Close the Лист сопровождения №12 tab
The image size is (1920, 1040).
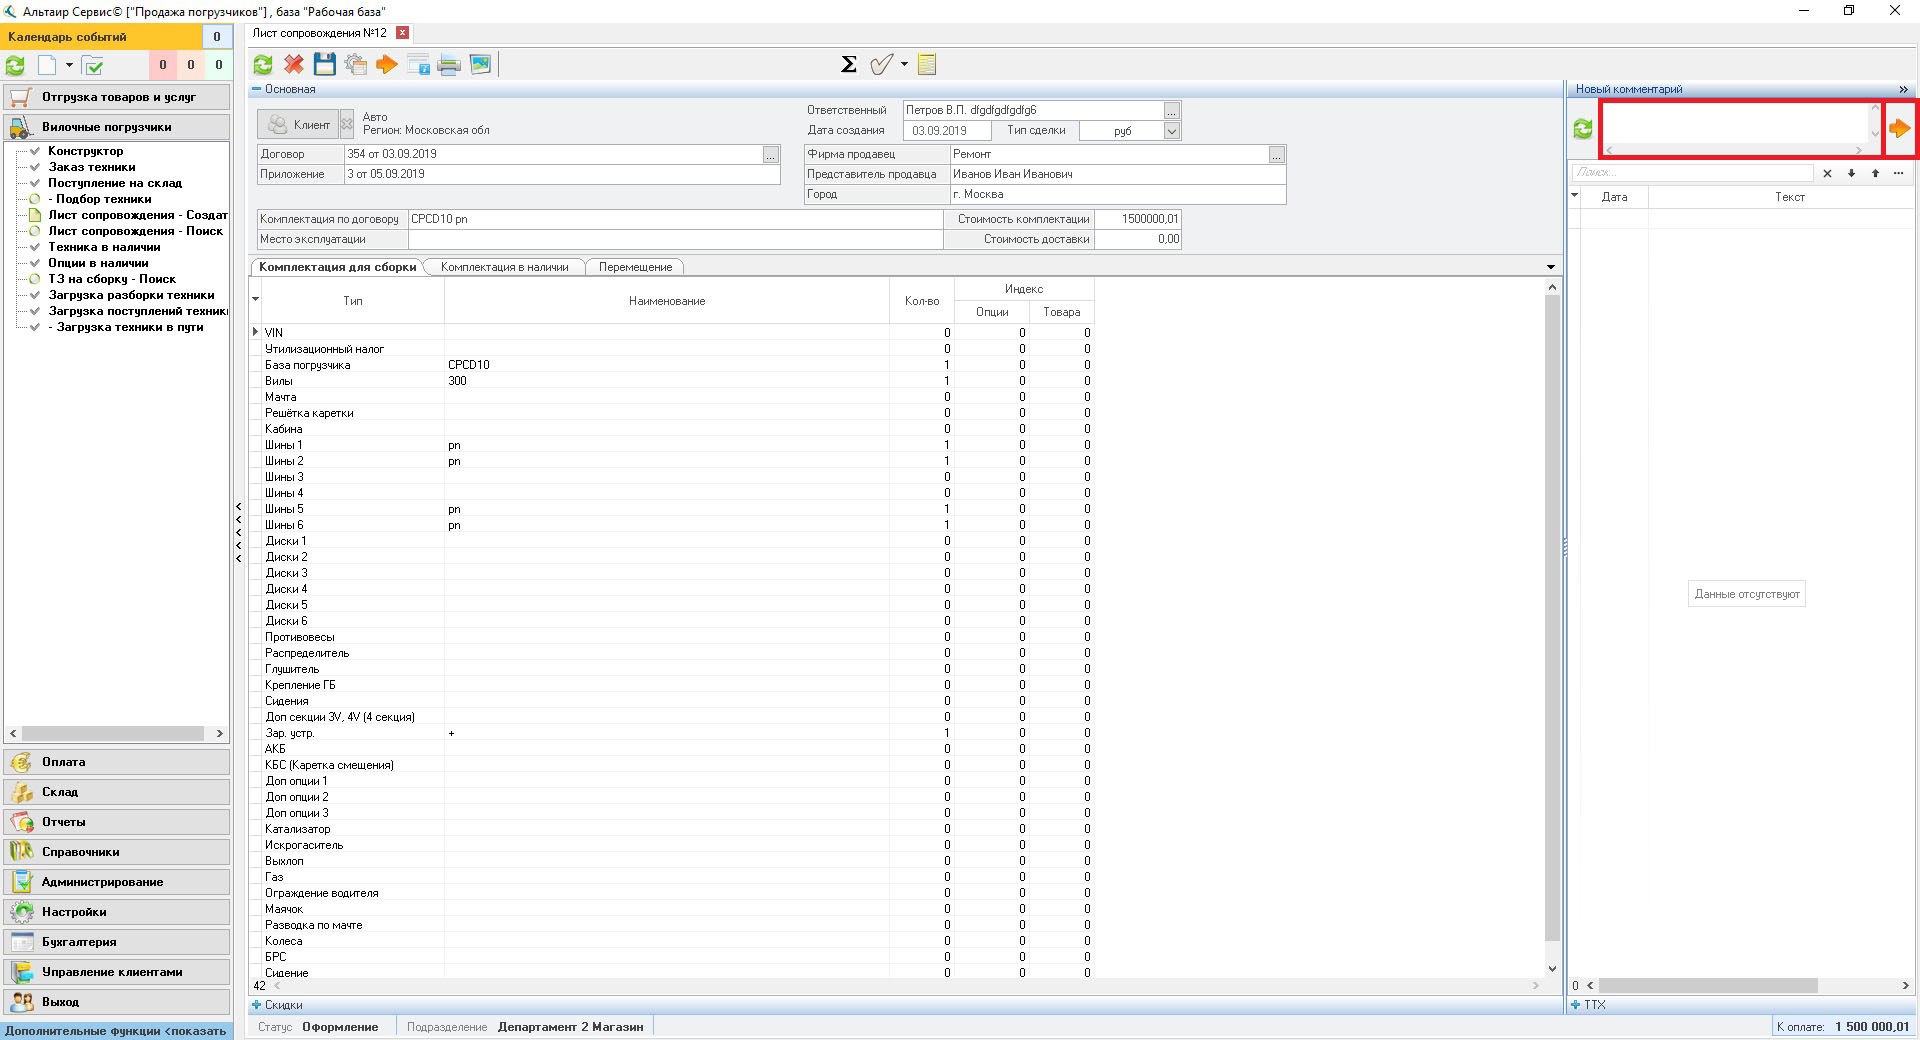tap(402, 33)
